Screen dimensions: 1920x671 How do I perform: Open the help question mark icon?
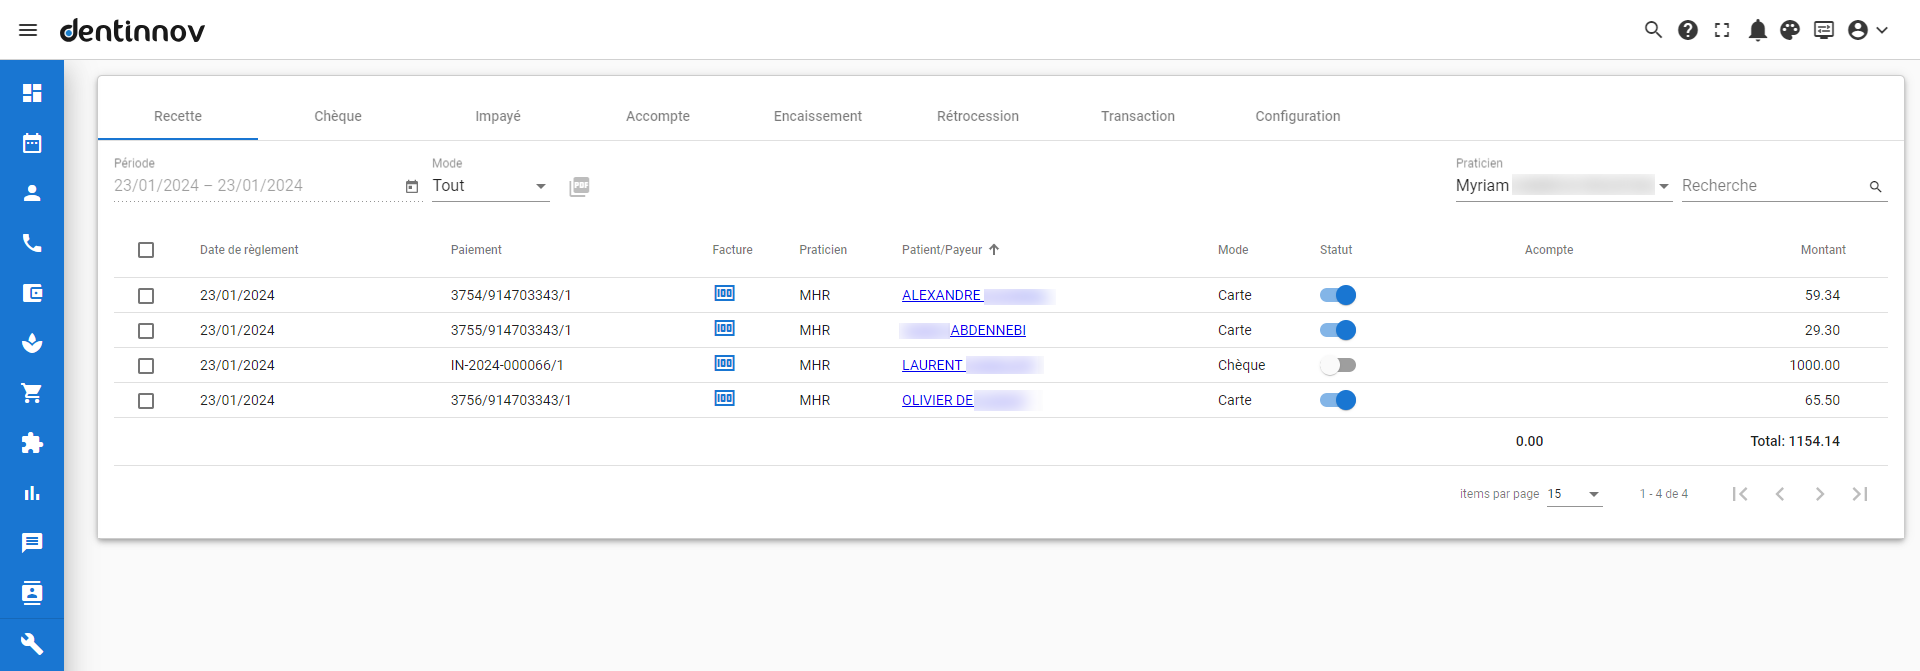[1688, 30]
